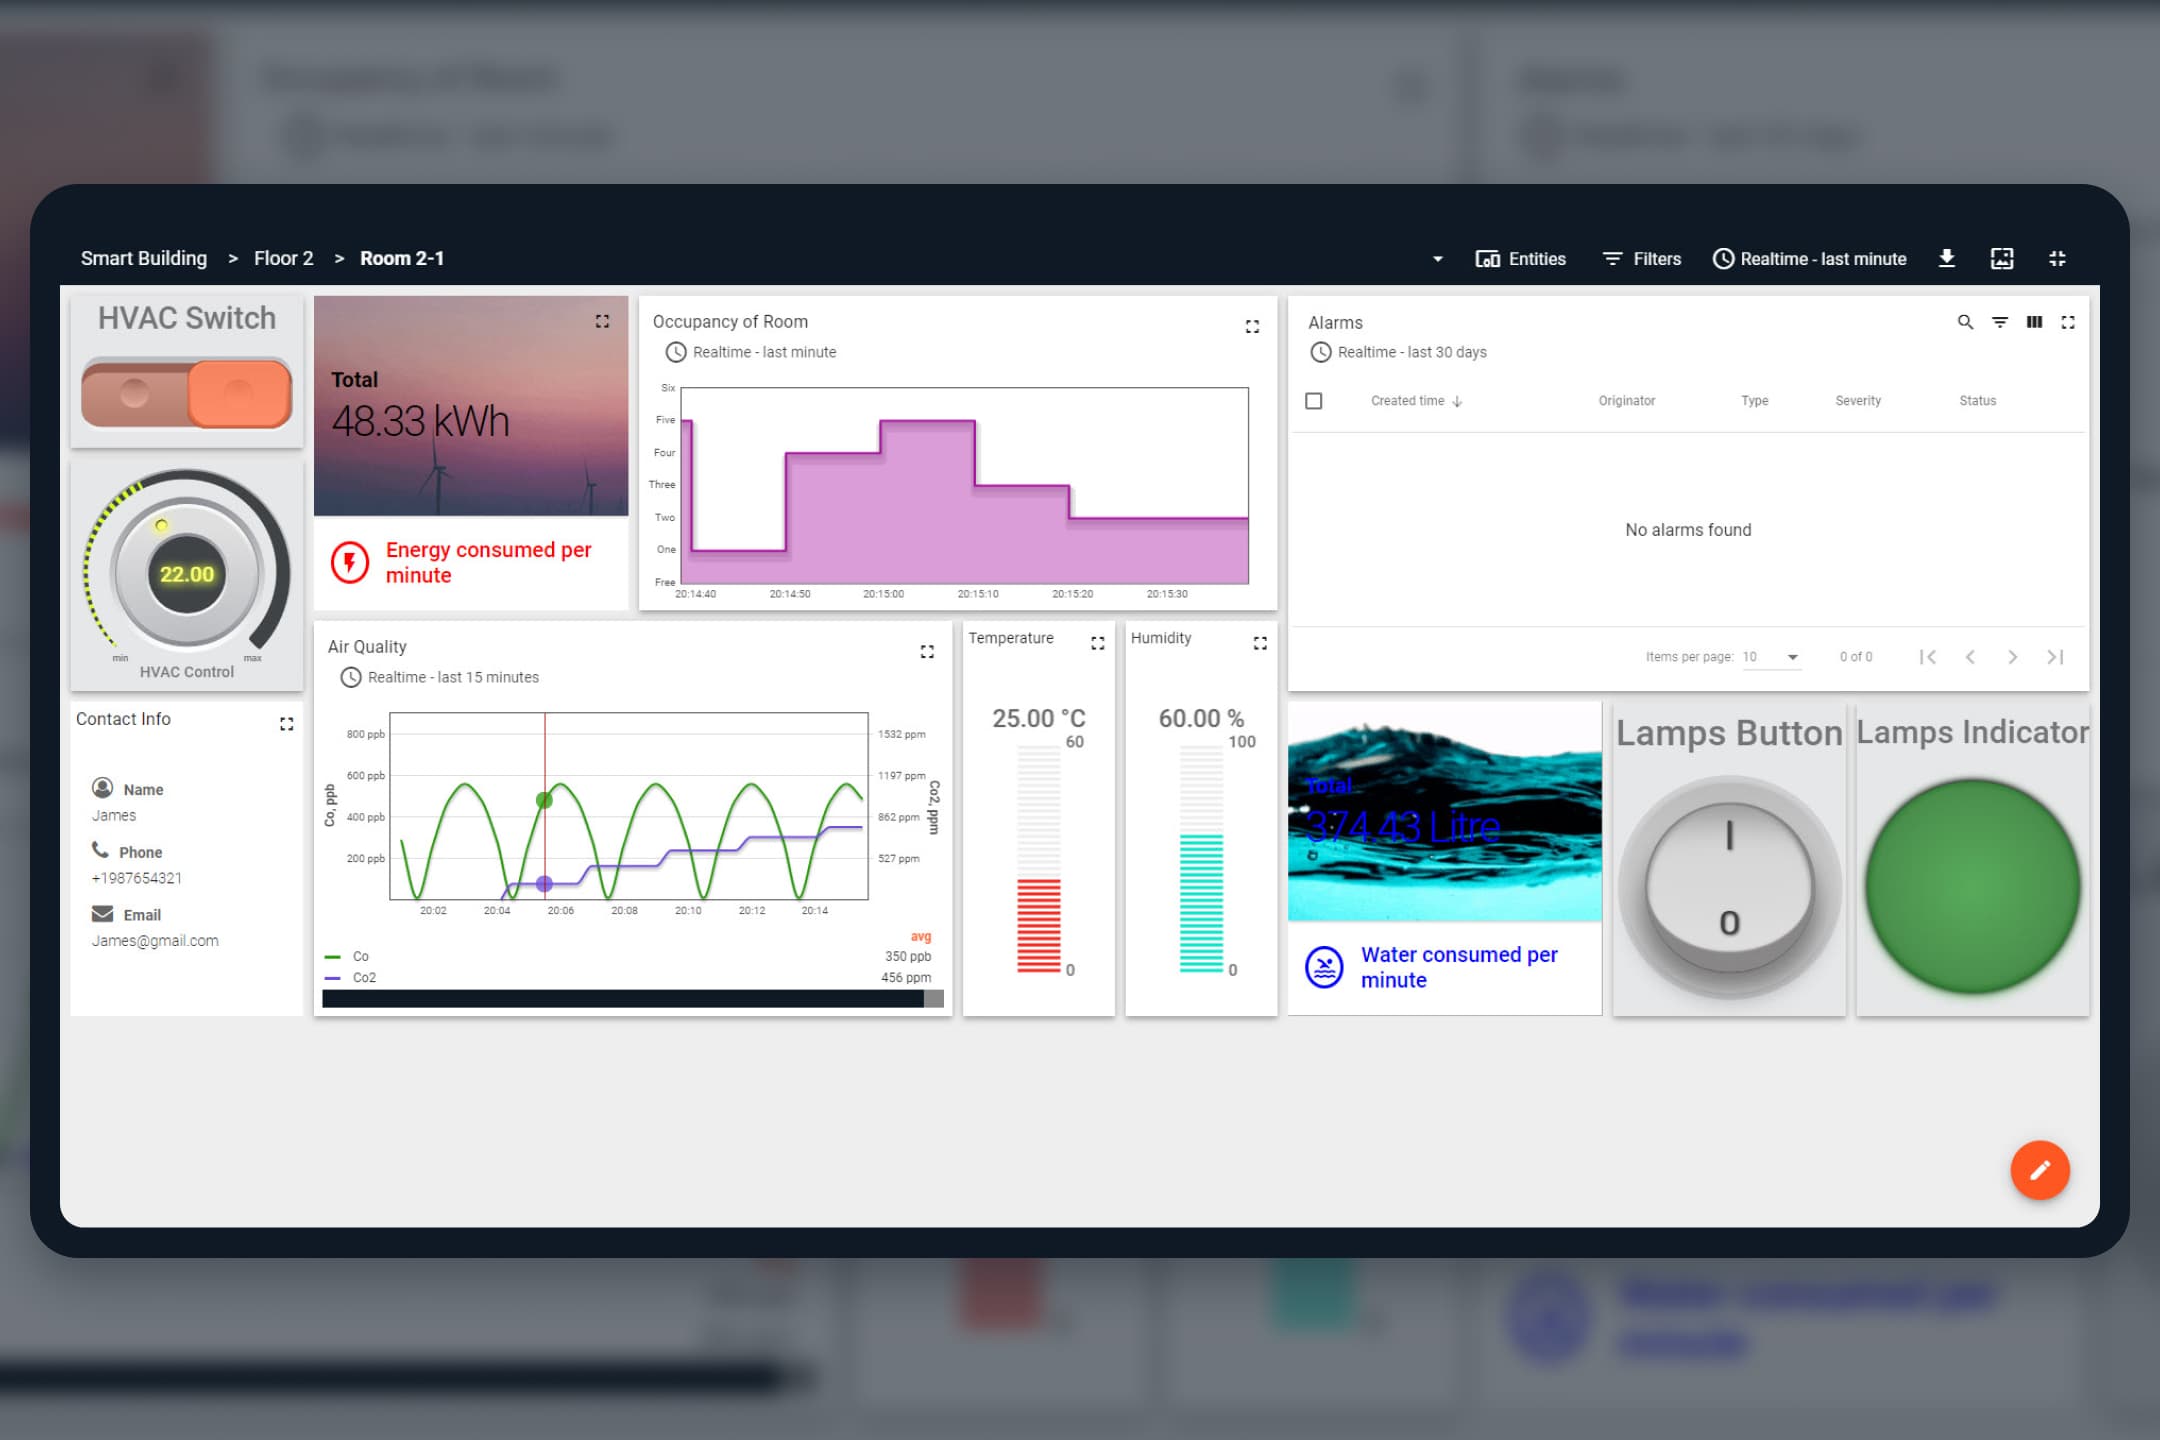
Task: Open Alarms search magnifier icon
Action: pos(1965,322)
